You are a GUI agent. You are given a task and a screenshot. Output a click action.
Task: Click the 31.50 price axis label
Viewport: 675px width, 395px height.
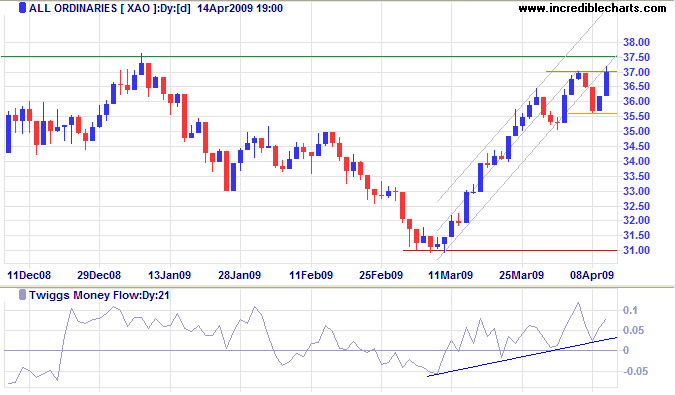636,235
